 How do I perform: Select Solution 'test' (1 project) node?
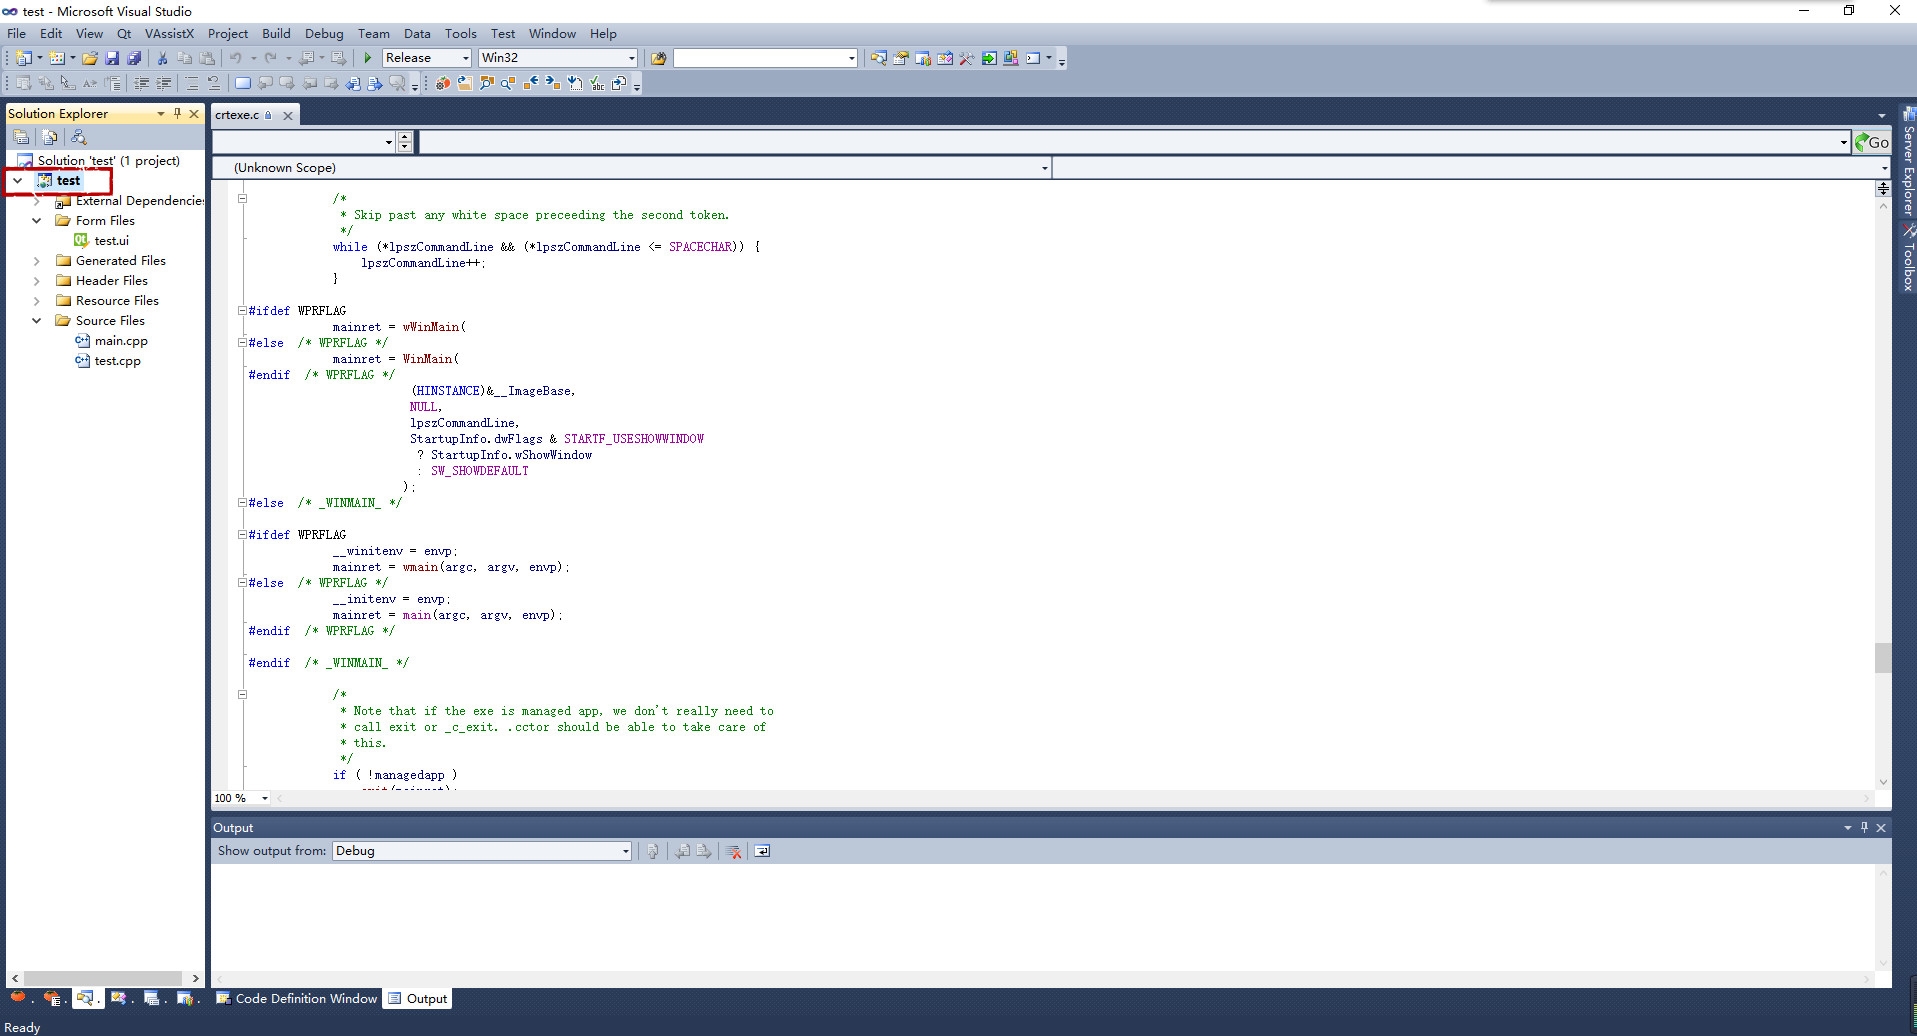coord(108,161)
